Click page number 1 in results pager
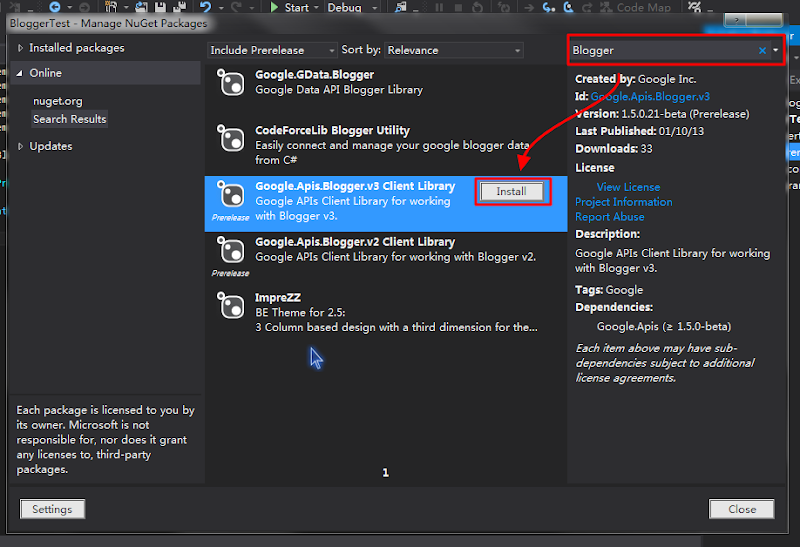The width and height of the screenshot is (800, 547). click(386, 473)
